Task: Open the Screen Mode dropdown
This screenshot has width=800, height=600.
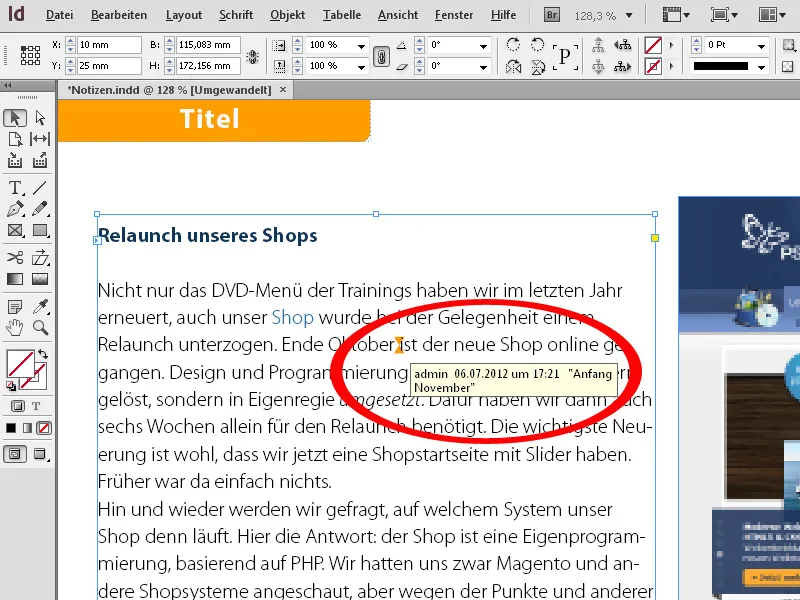Action: tap(724, 15)
